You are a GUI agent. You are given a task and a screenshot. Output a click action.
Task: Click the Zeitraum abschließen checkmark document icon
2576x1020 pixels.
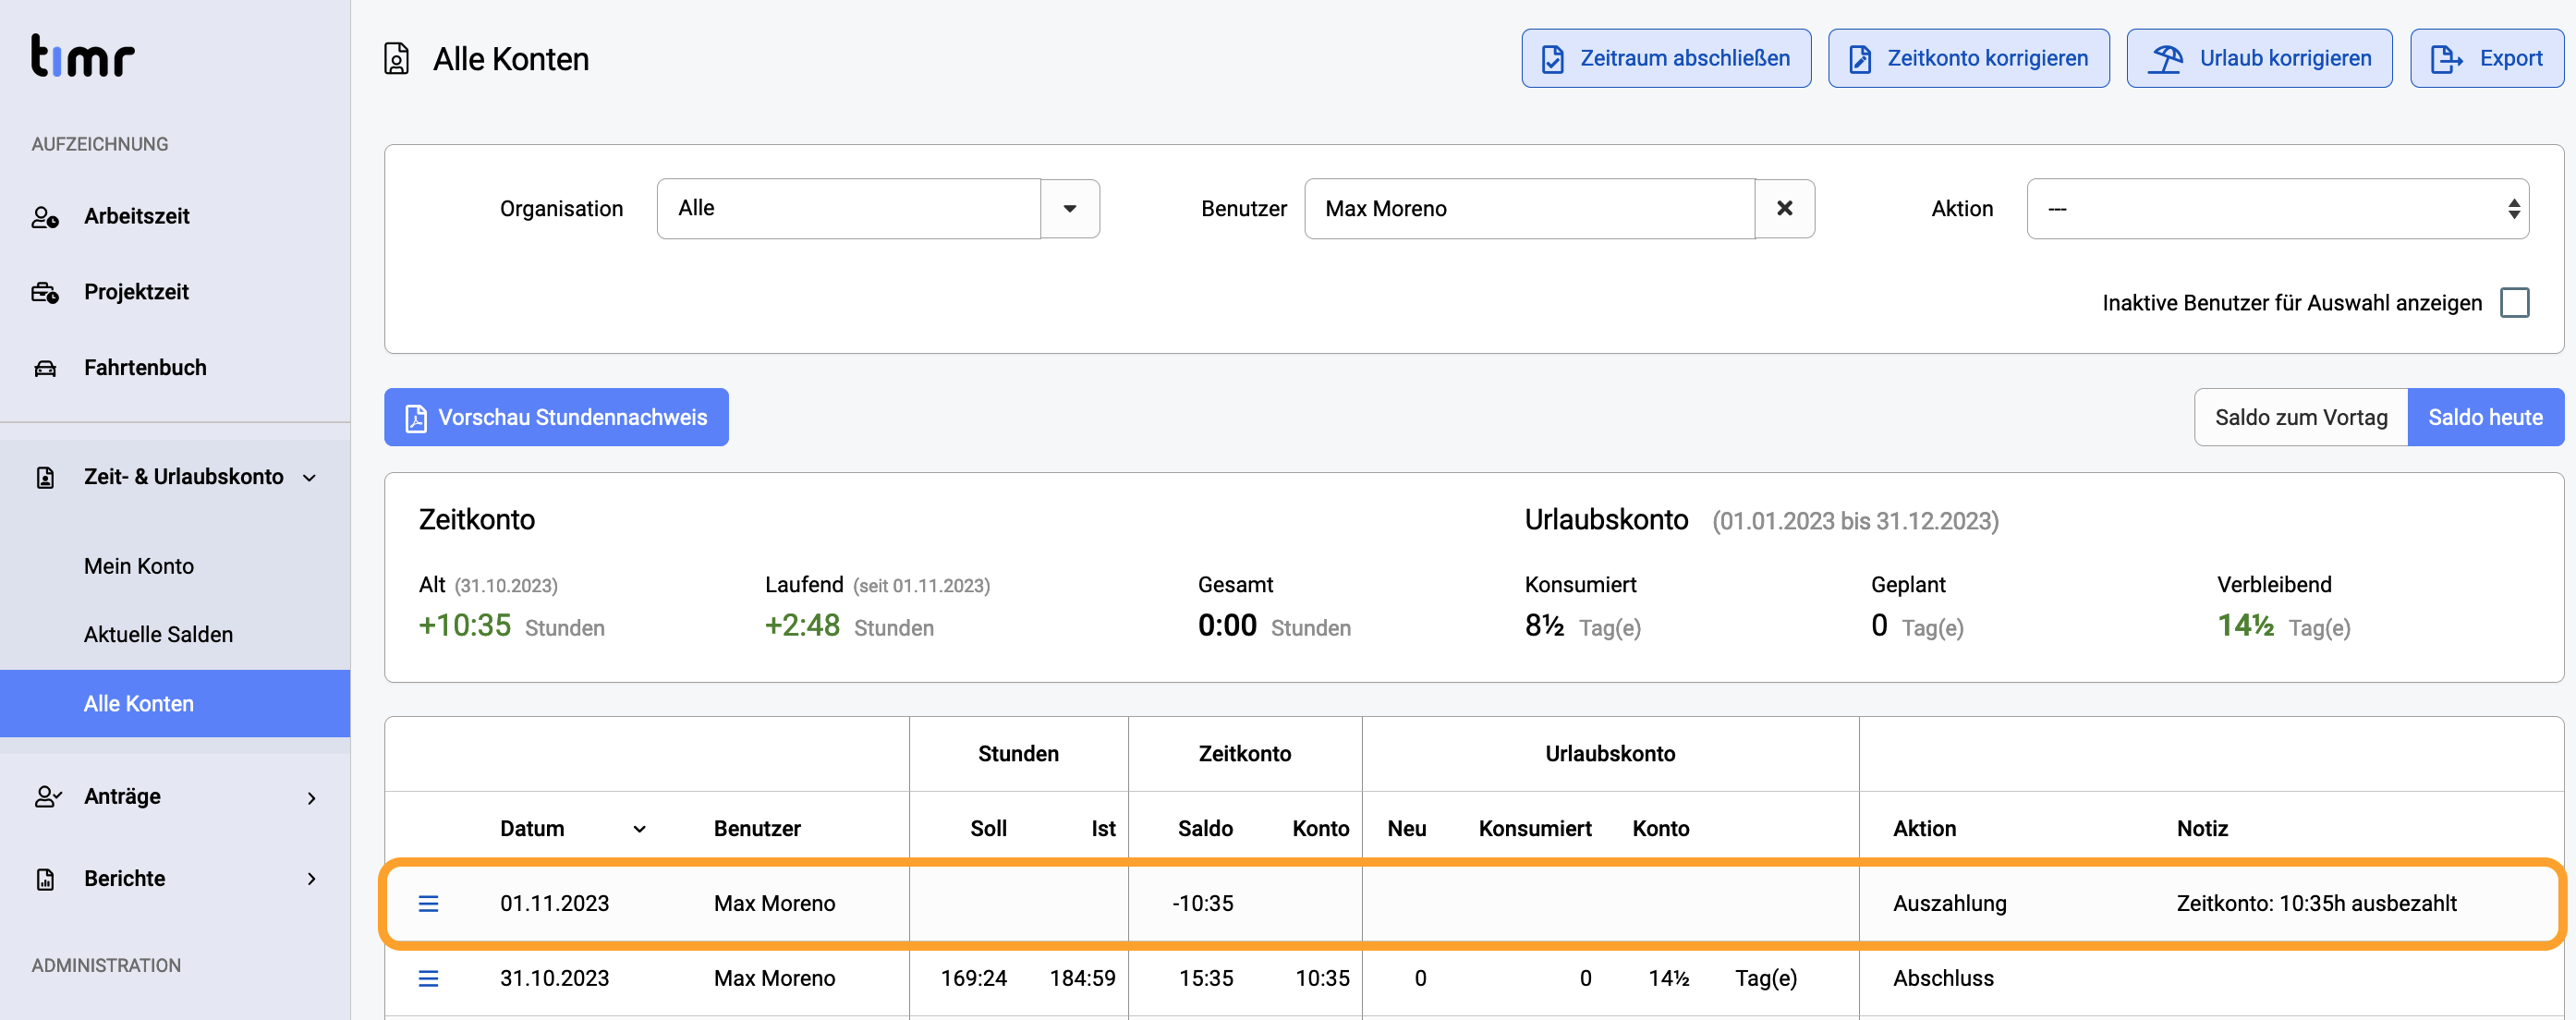(1552, 59)
